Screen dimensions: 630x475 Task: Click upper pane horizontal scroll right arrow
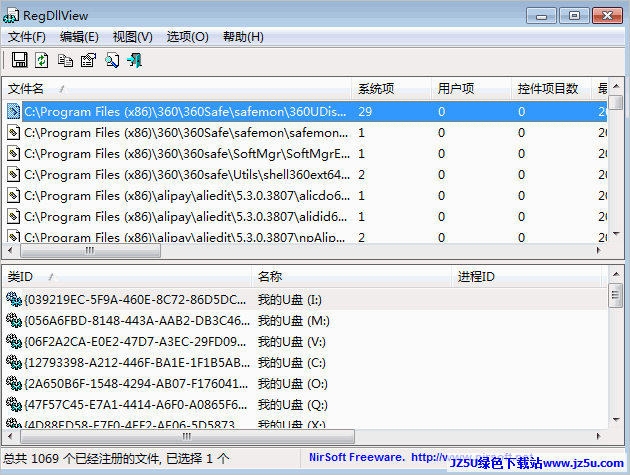point(599,250)
